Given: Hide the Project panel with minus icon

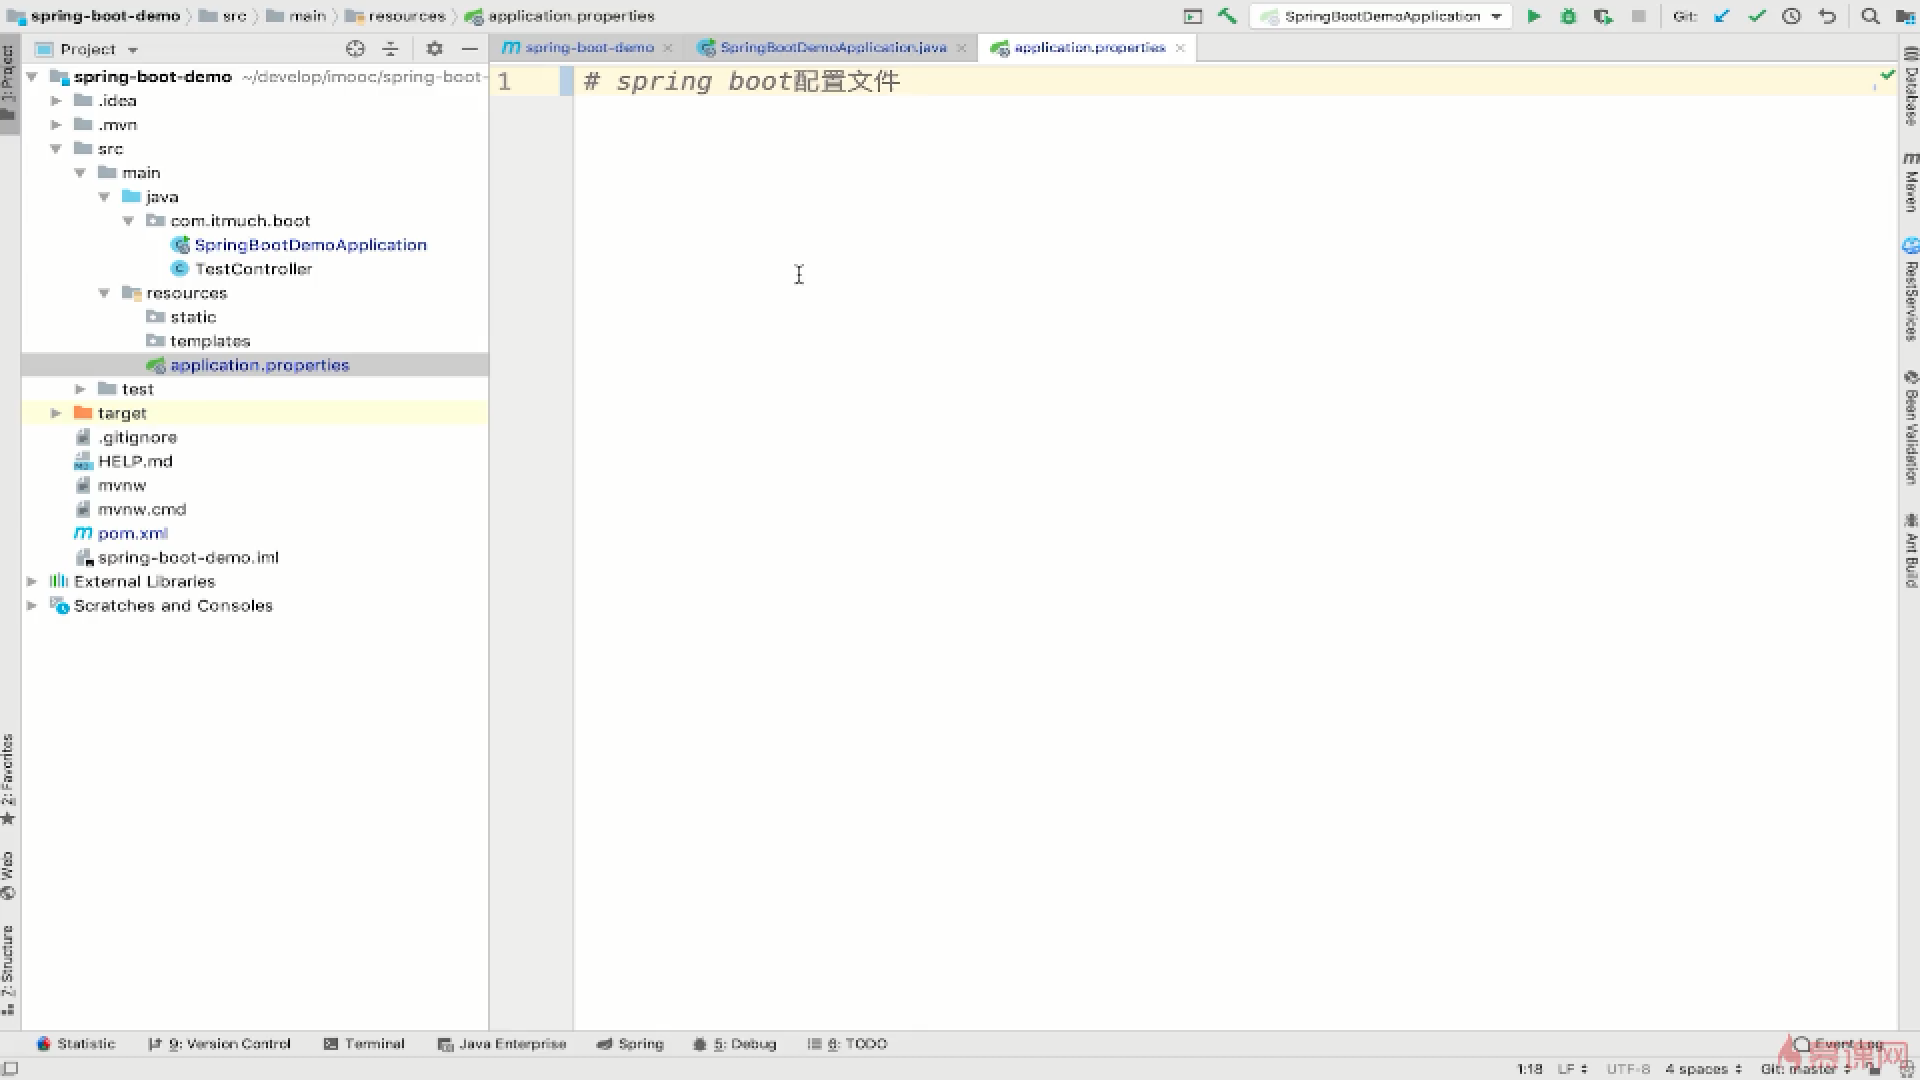Looking at the screenshot, I should (469, 49).
